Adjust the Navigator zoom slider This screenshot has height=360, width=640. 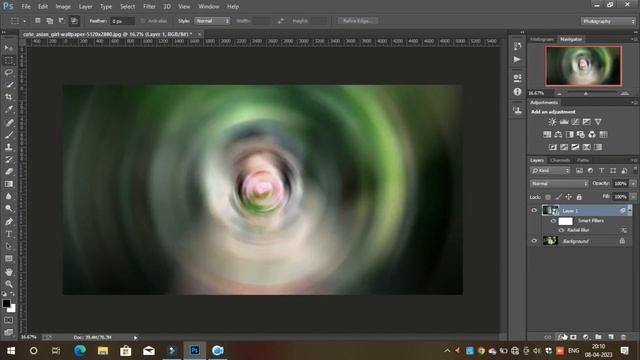click(586, 93)
